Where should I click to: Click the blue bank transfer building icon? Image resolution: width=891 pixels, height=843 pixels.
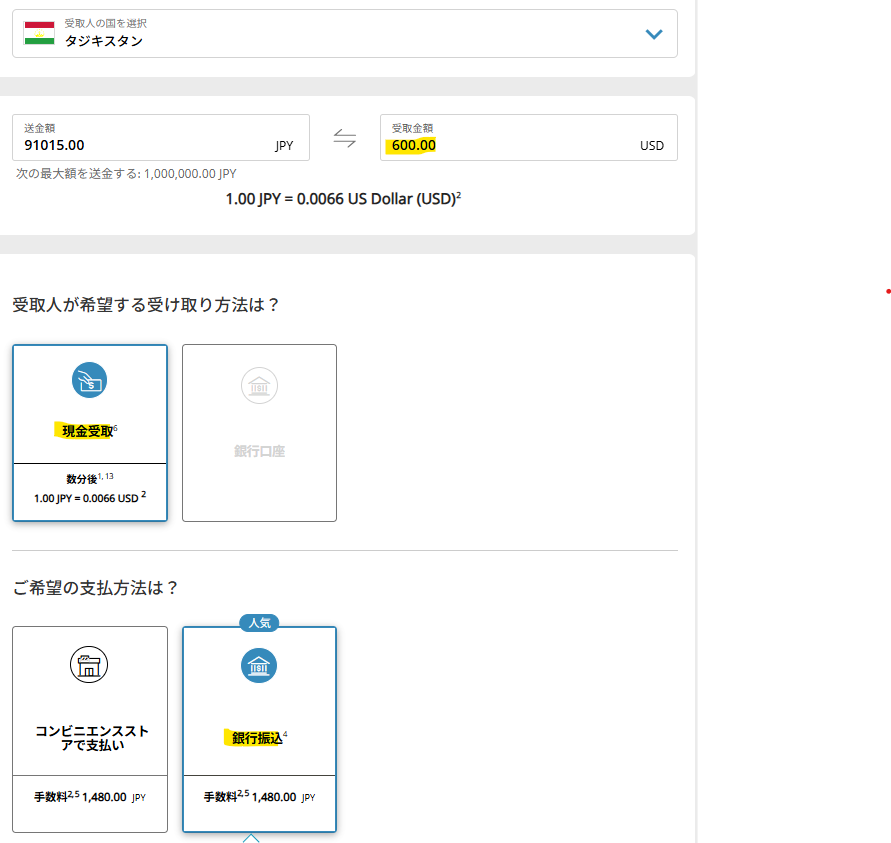(x=259, y=665)
